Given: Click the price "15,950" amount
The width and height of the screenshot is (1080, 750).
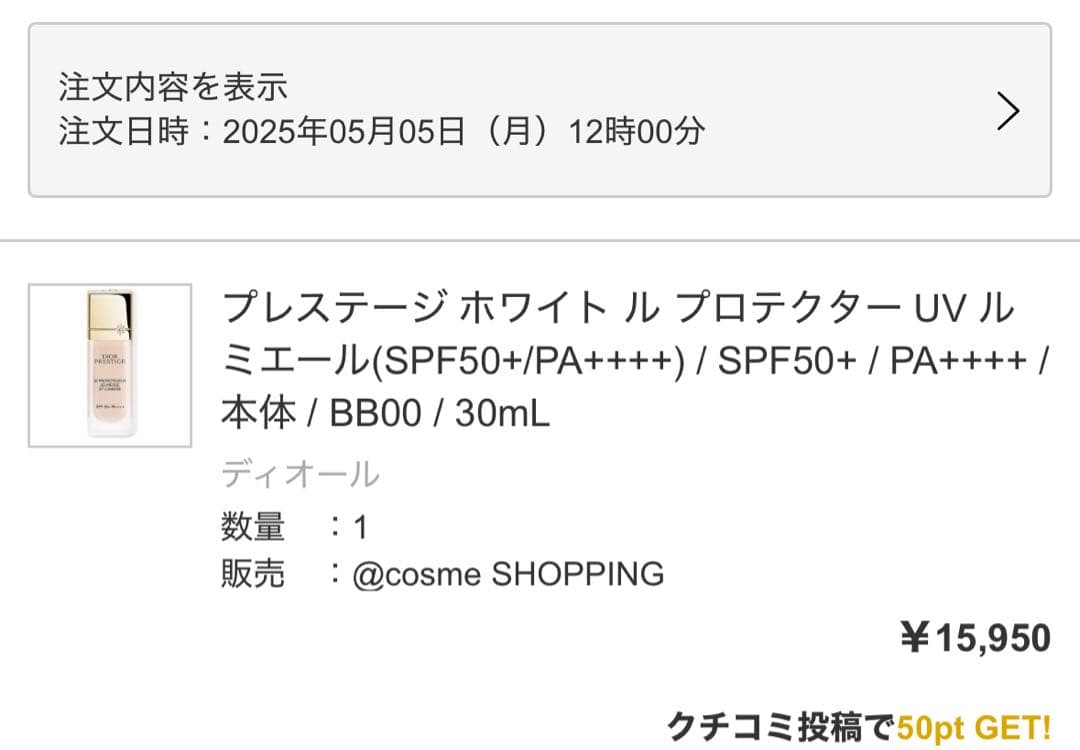Looking at the screenshot, I should [x=993, y=638].
